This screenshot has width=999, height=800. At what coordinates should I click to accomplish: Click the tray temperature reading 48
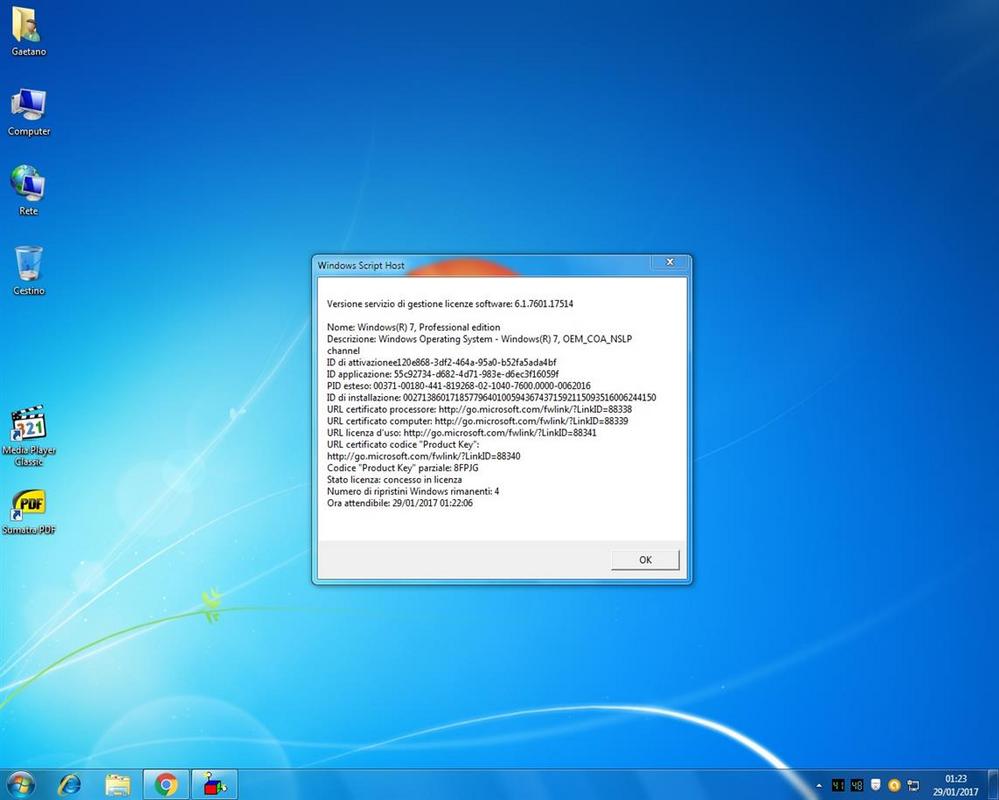point(857,785)
